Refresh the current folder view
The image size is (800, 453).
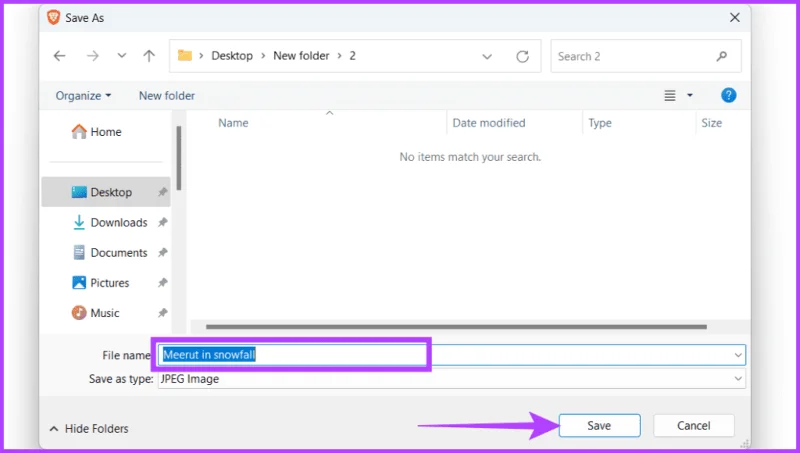pyautogui.click(x=522, y=56)
